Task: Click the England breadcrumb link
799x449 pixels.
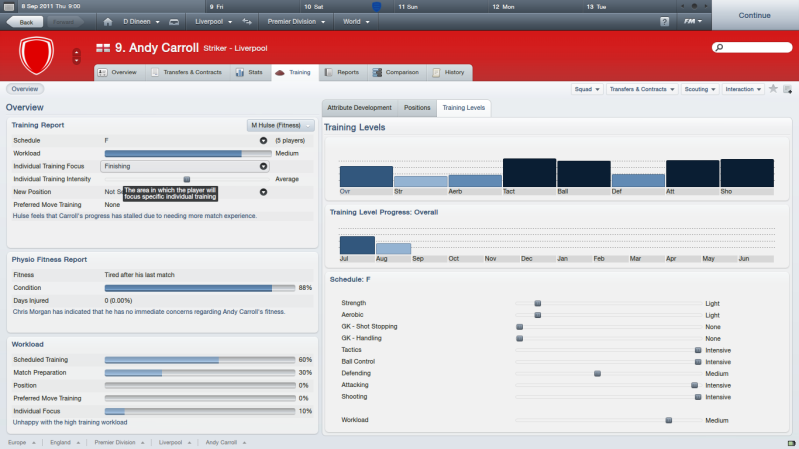Action: pos(61,442)
